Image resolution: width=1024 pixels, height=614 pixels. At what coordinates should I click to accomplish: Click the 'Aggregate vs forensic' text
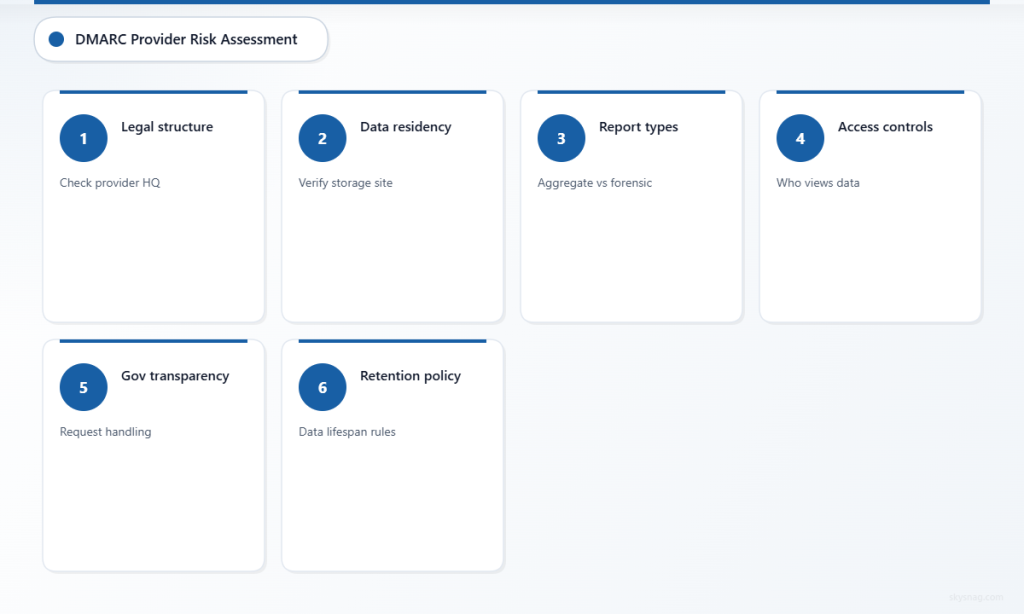[595, 183]
